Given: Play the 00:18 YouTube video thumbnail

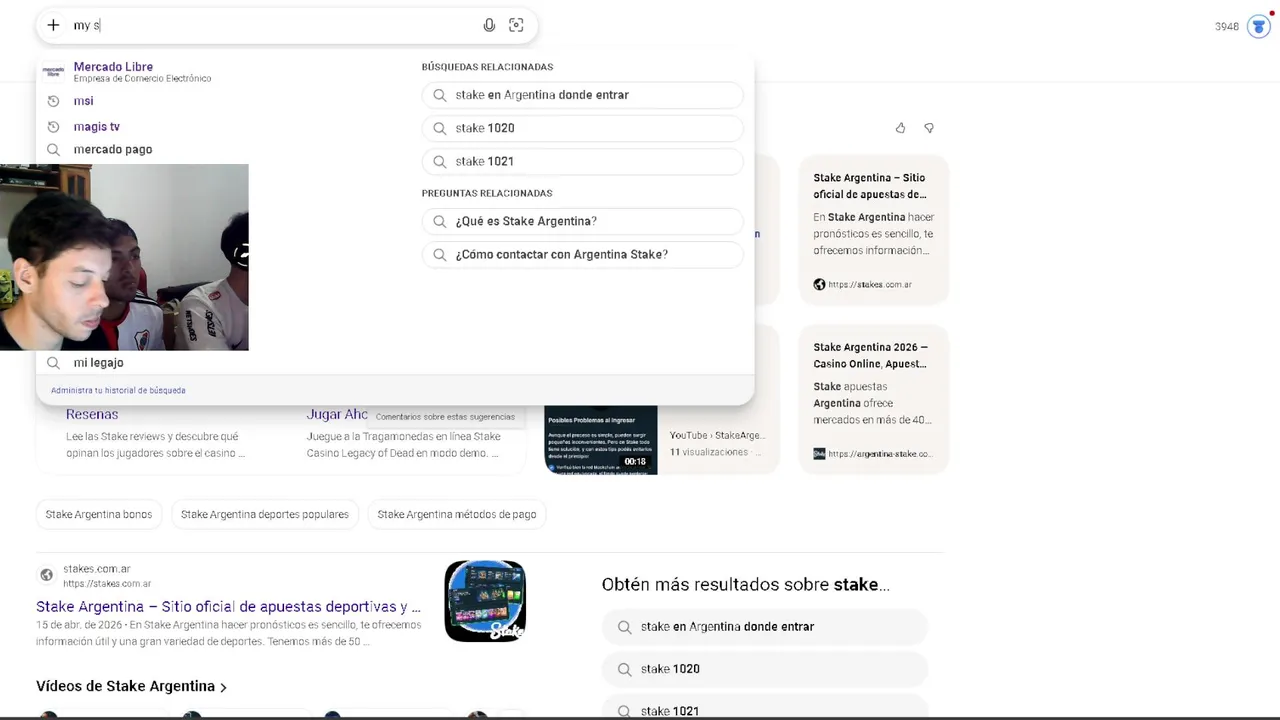Looking at the screenshot, I should coord(601,439).
